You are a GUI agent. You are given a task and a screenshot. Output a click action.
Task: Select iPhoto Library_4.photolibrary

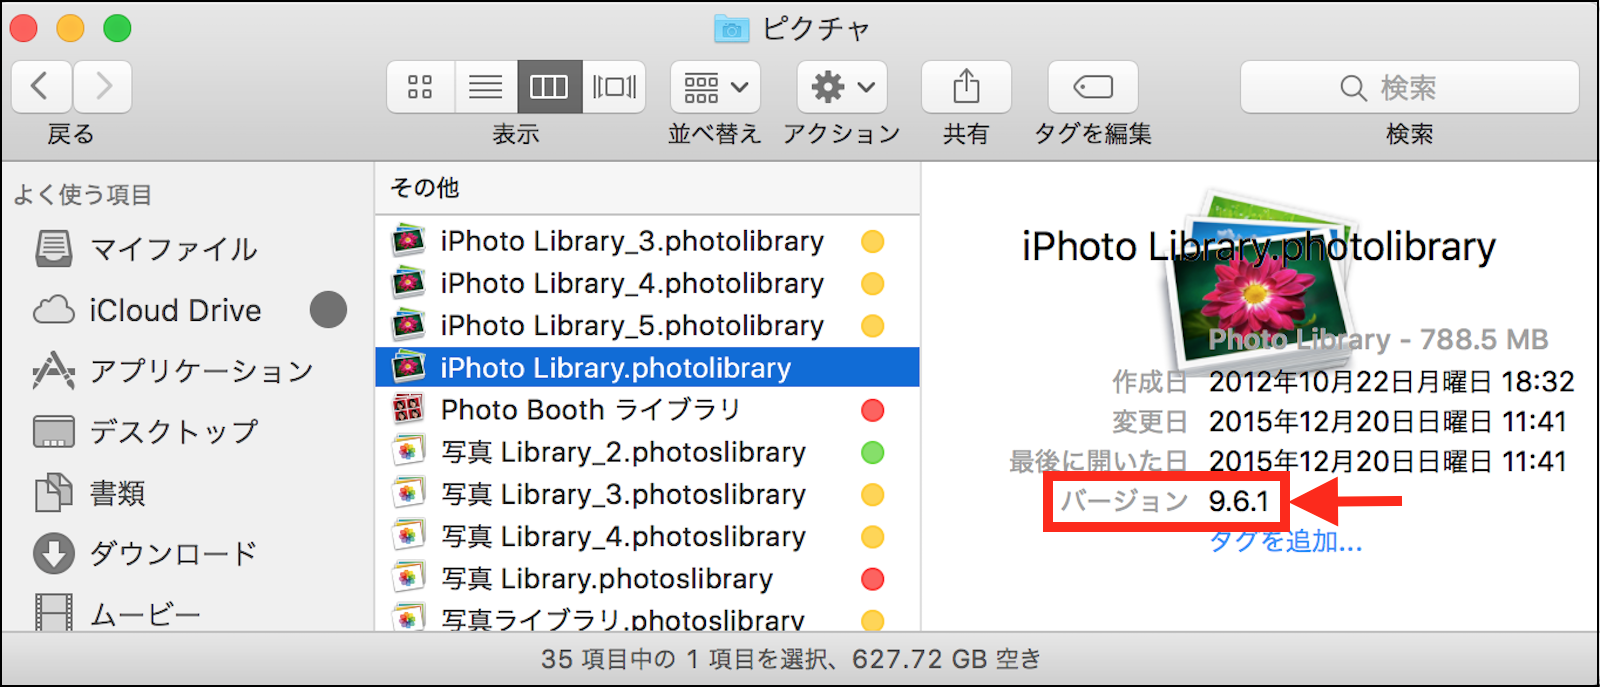[647, 284]
